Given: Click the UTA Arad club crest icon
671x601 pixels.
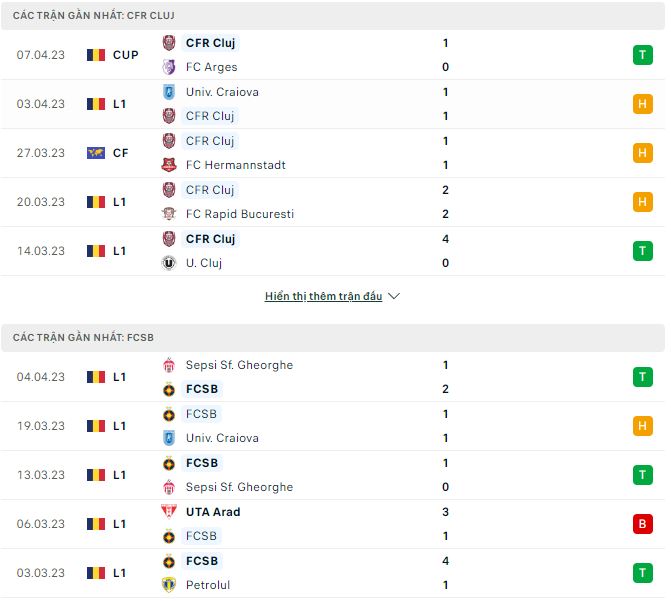Looking at the screenshot, I should tap(168, 512).
